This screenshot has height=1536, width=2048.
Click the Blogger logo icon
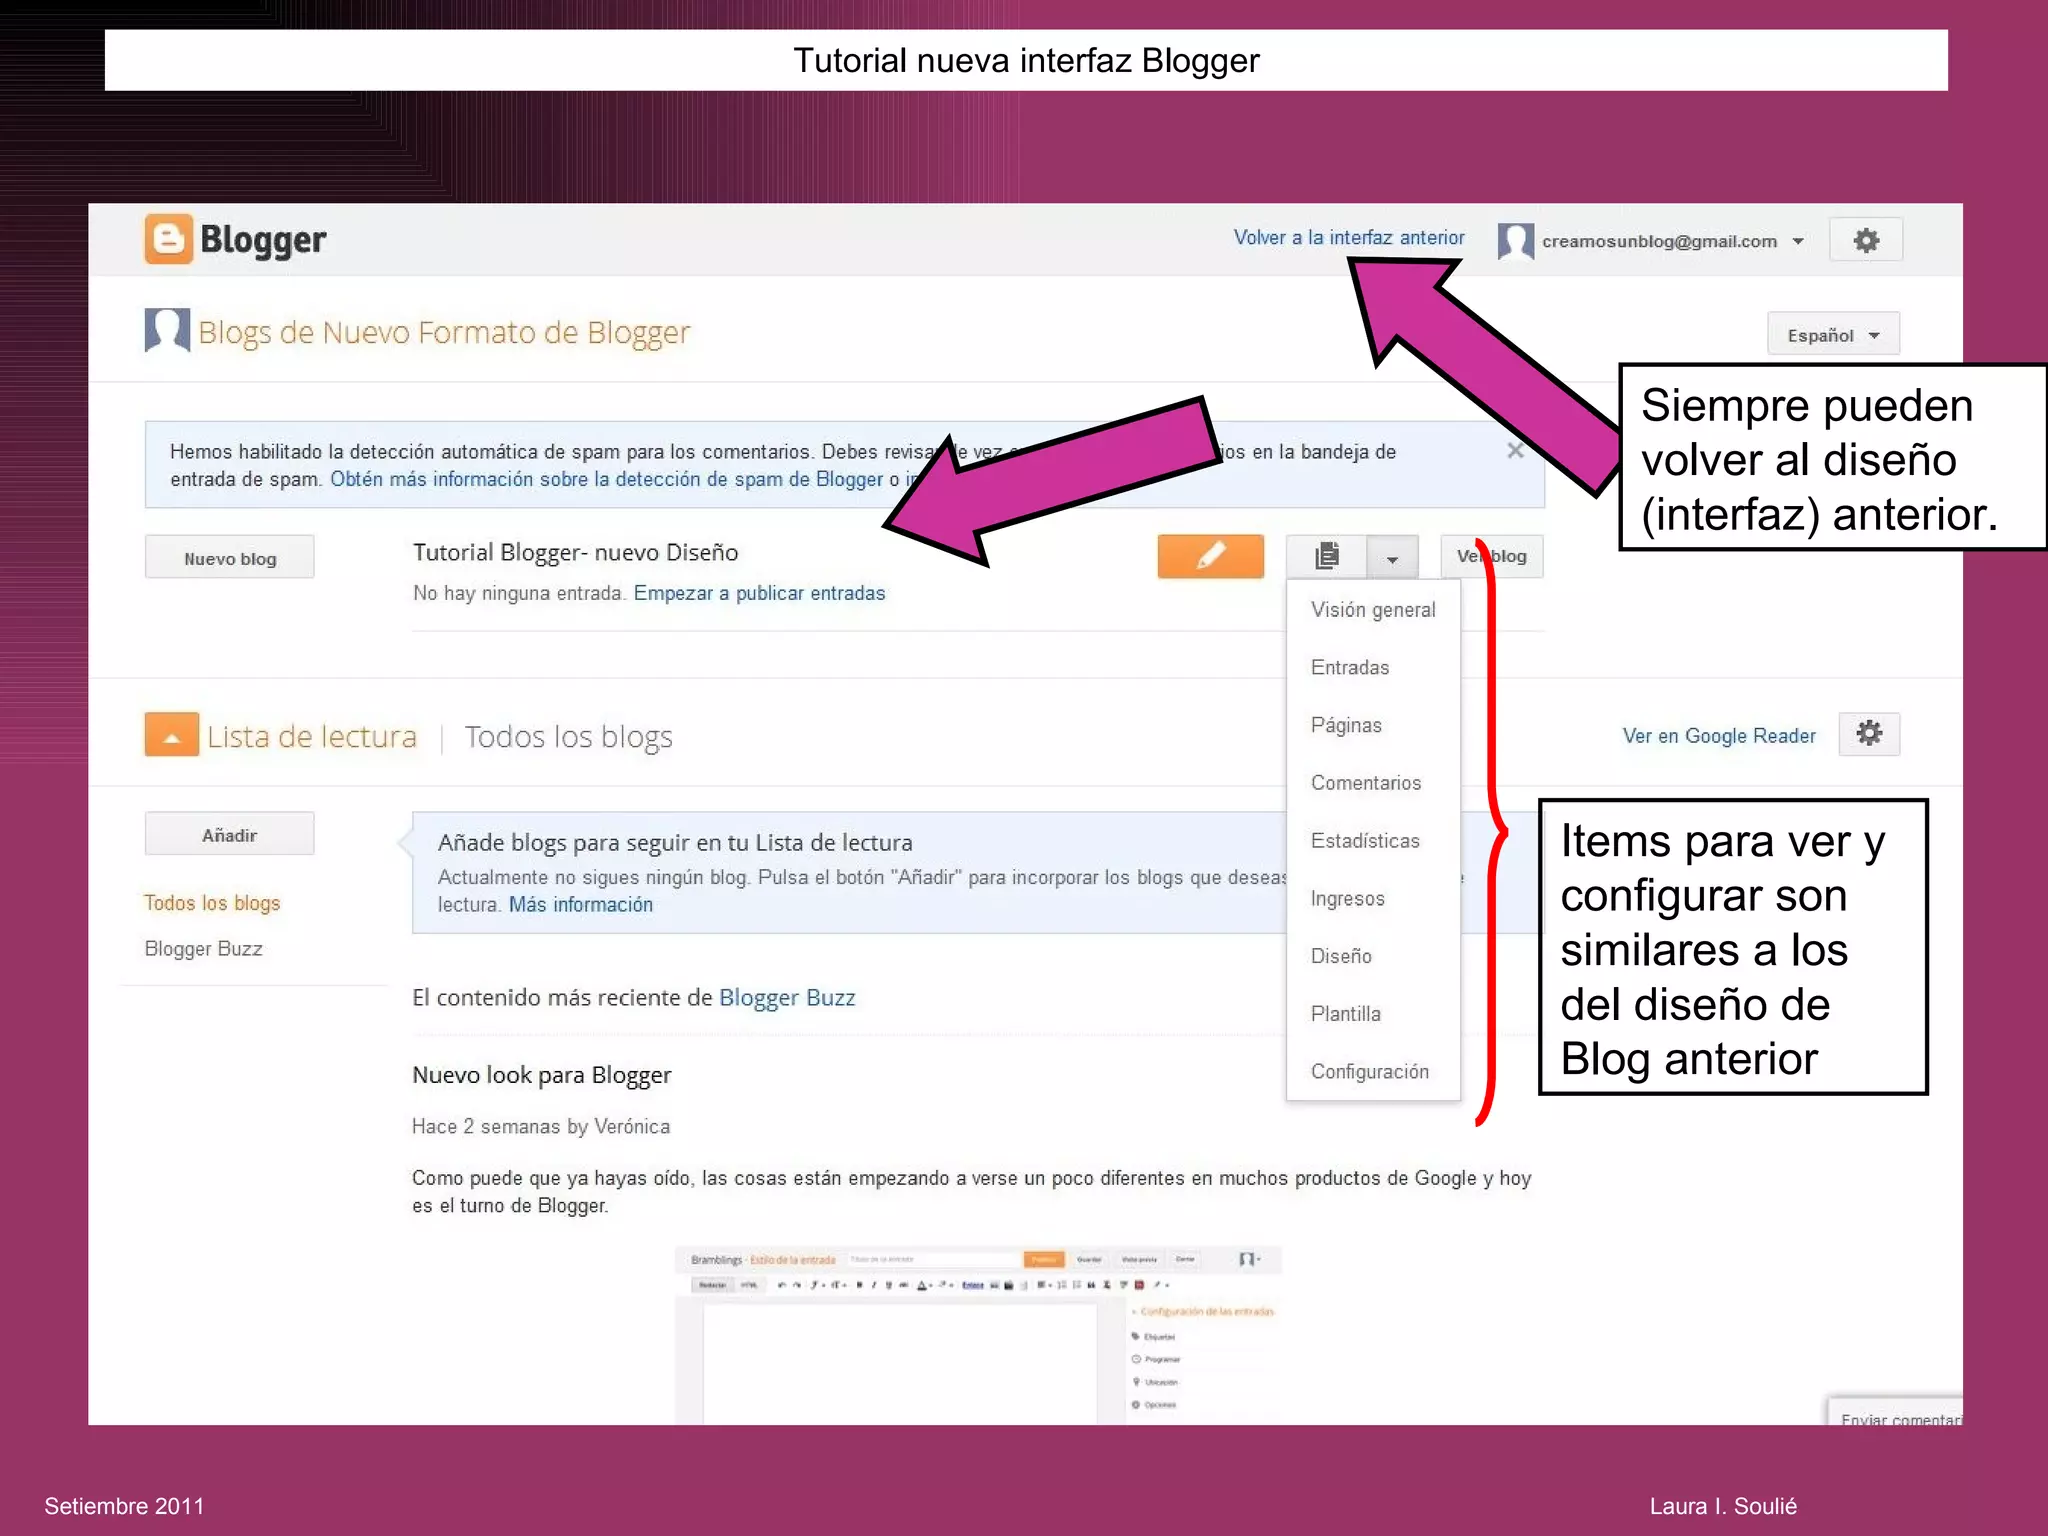pyautogui.click(x=168, y=239)
